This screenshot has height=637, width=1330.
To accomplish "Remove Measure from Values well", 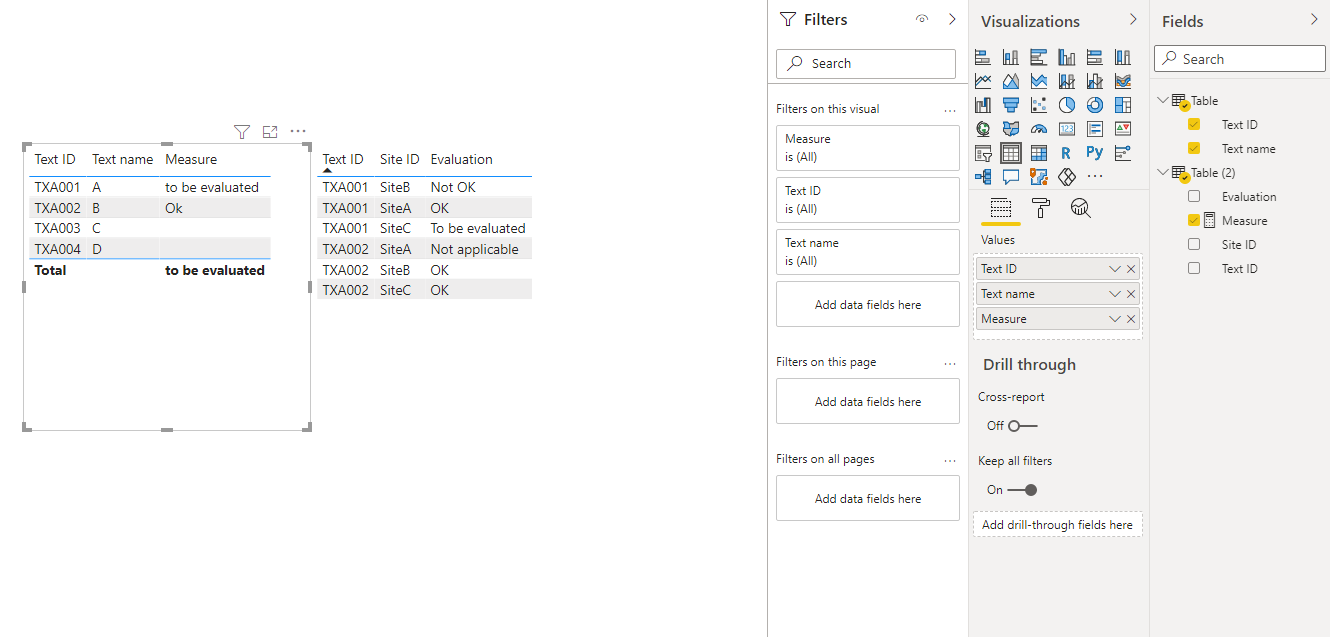I will [1131, 319].
